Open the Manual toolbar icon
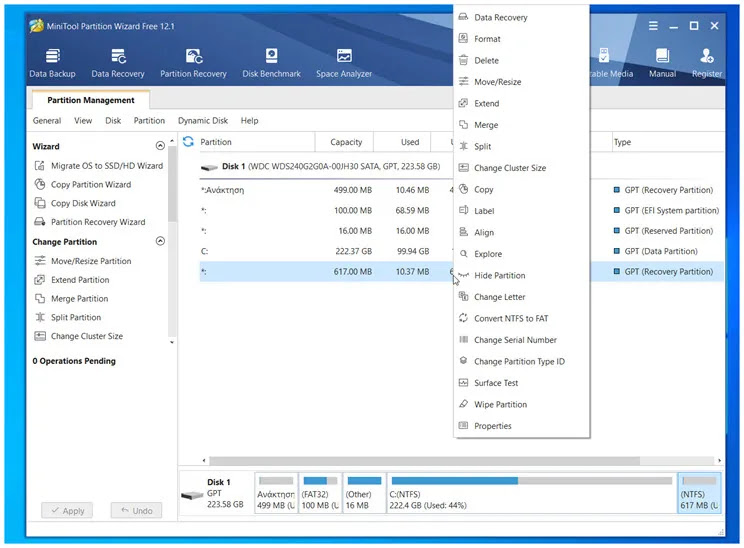744x548 pixels. pos(662,63)
